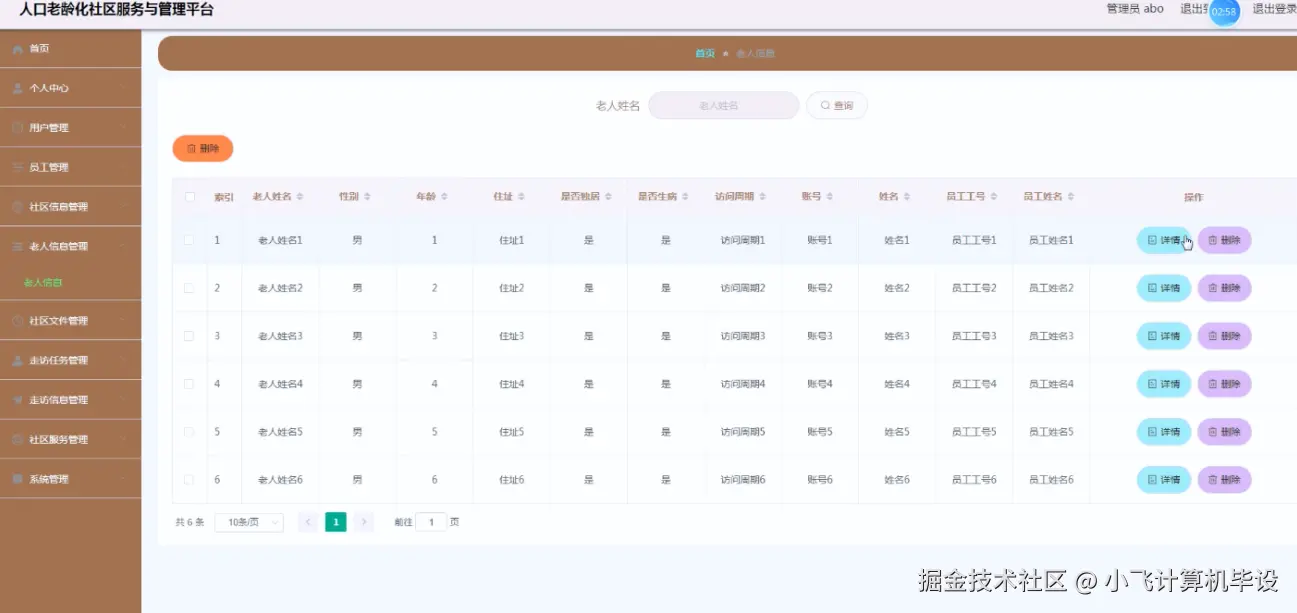Image resolution: width=1297 pixels, height=613 pixels.
Task: Click trash icon in 老人姓名3 row delete button
Action: click(1213, 336)
